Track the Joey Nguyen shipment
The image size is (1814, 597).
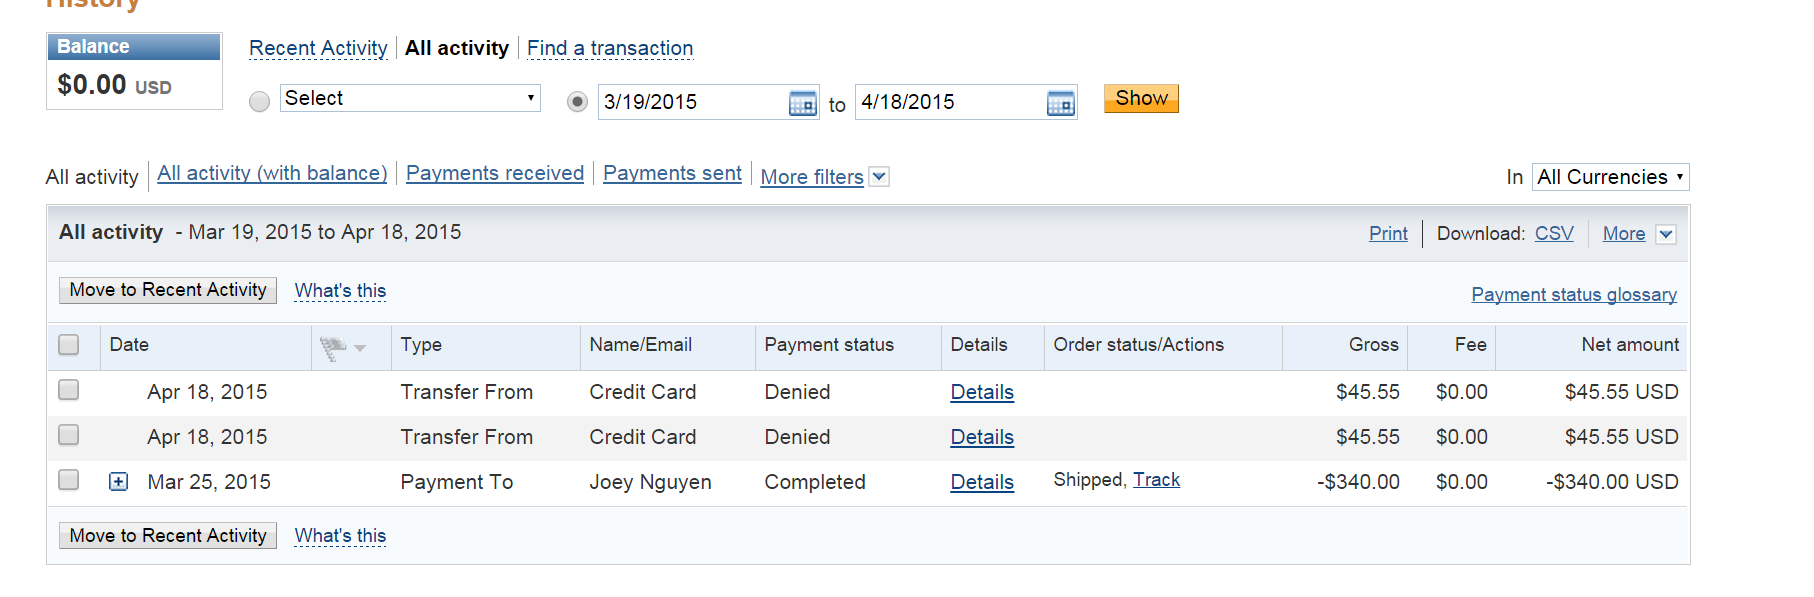click(1156, 480)
